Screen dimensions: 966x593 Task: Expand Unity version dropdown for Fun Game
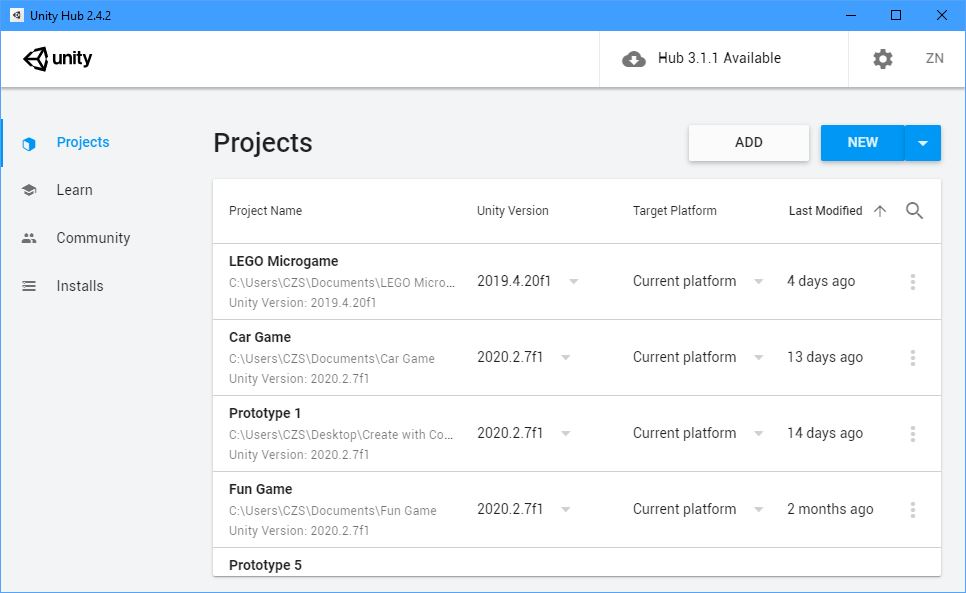566,510
